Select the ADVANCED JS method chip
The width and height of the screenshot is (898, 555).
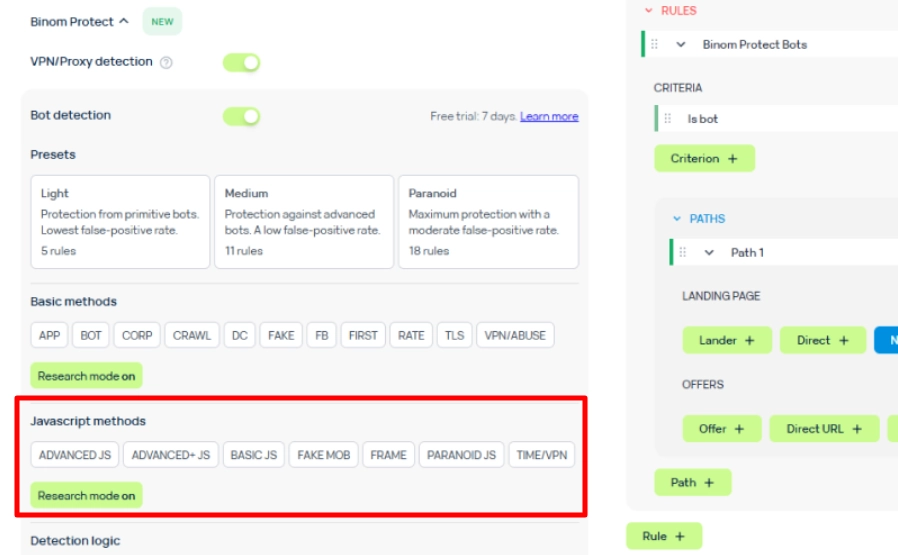click(x=74, y=455)
